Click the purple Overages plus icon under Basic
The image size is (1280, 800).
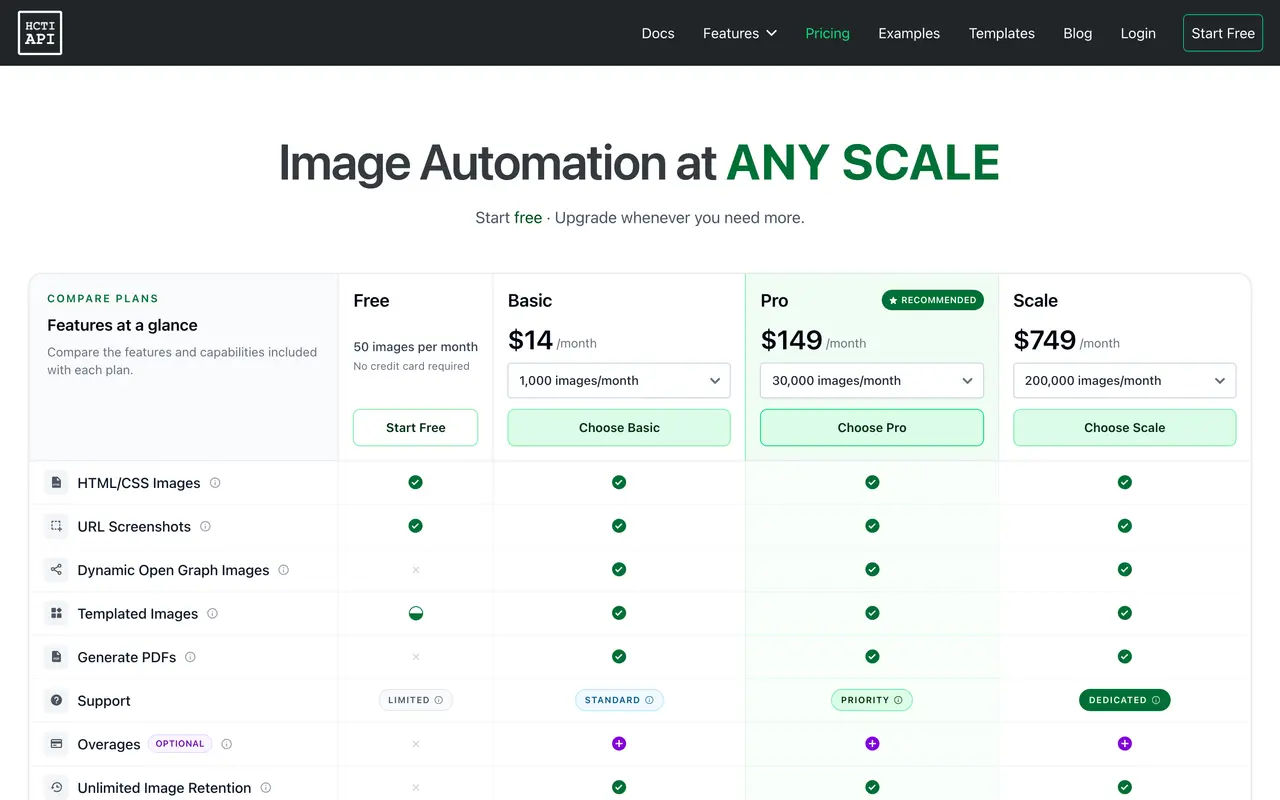(619, 743)
